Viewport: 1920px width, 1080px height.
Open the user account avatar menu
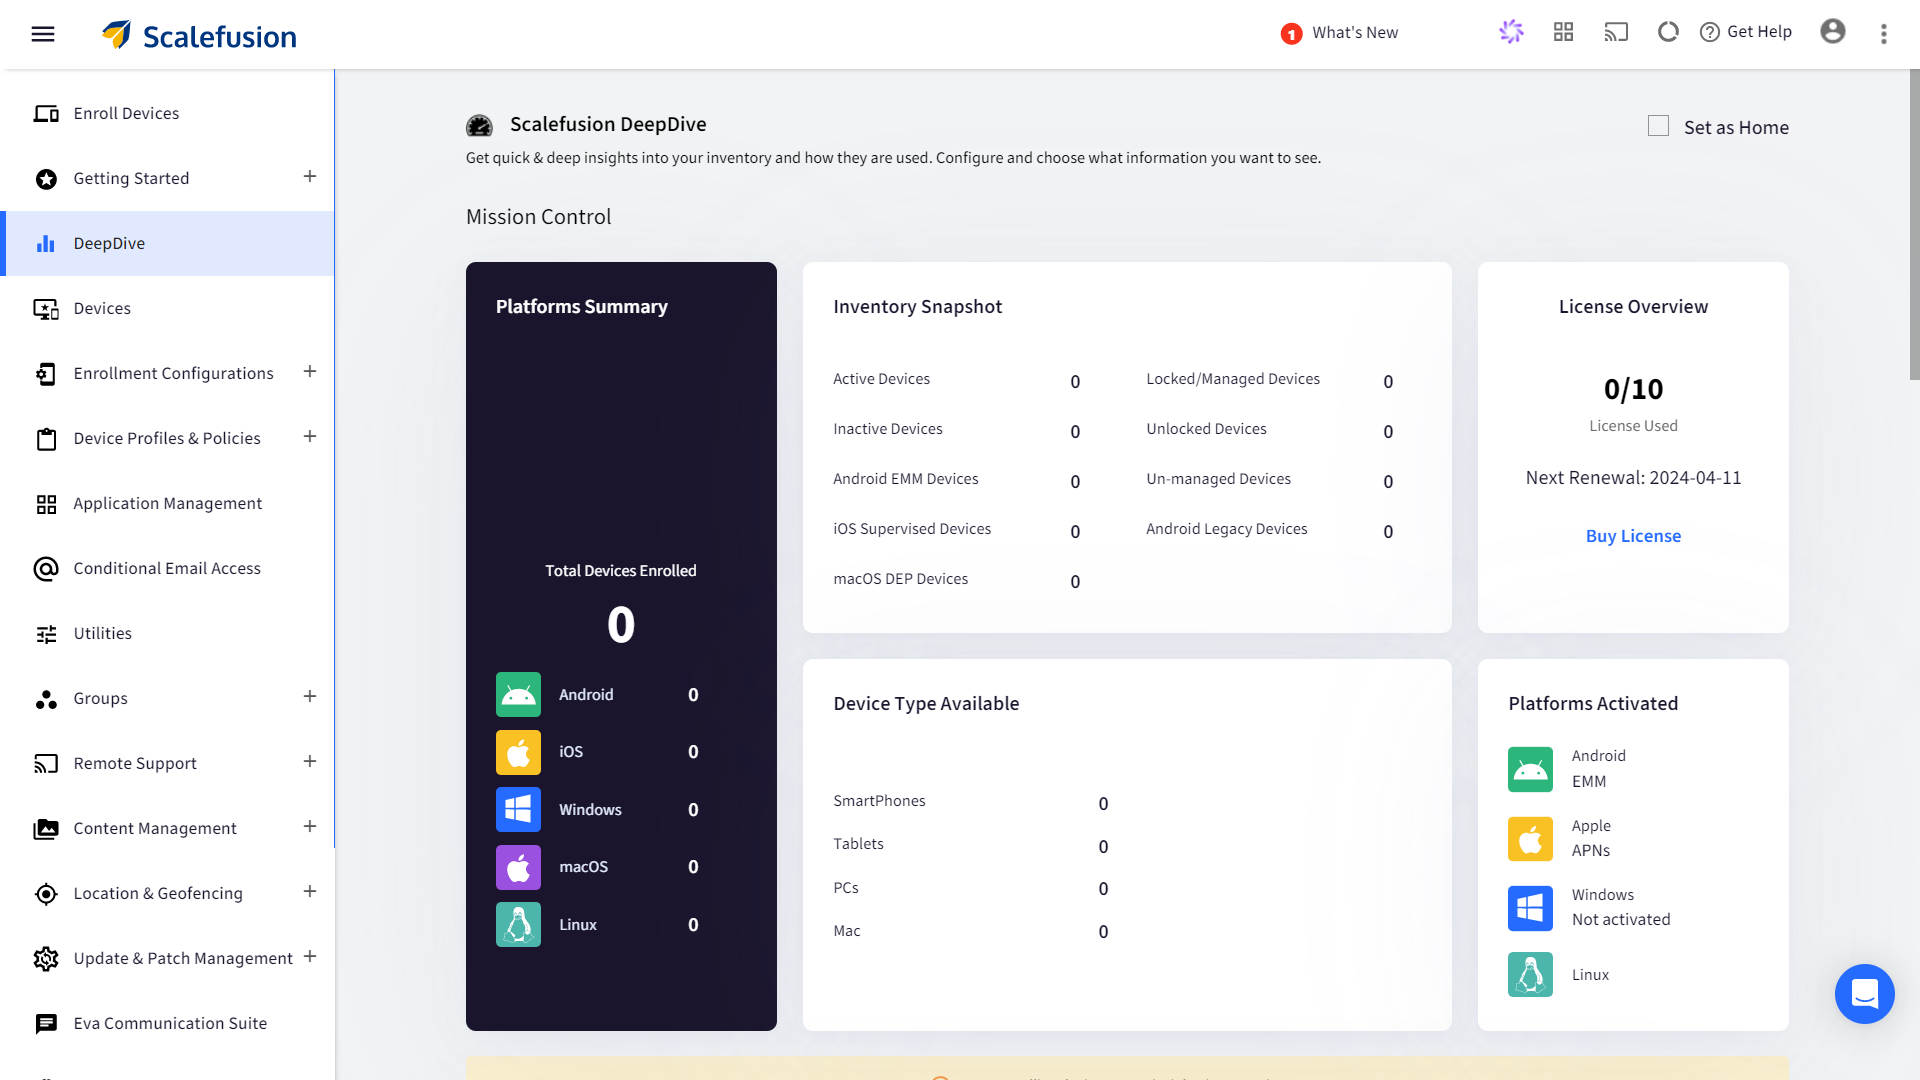[x=1833, y=32]
